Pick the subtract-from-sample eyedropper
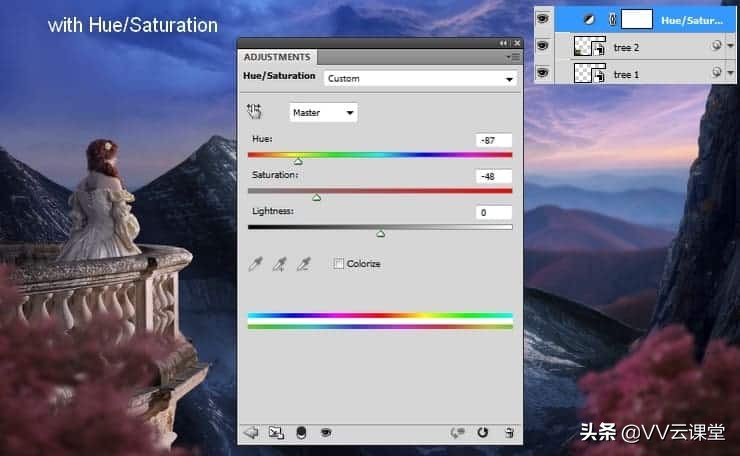The image size is (740, 456). (x=305, y=264)
